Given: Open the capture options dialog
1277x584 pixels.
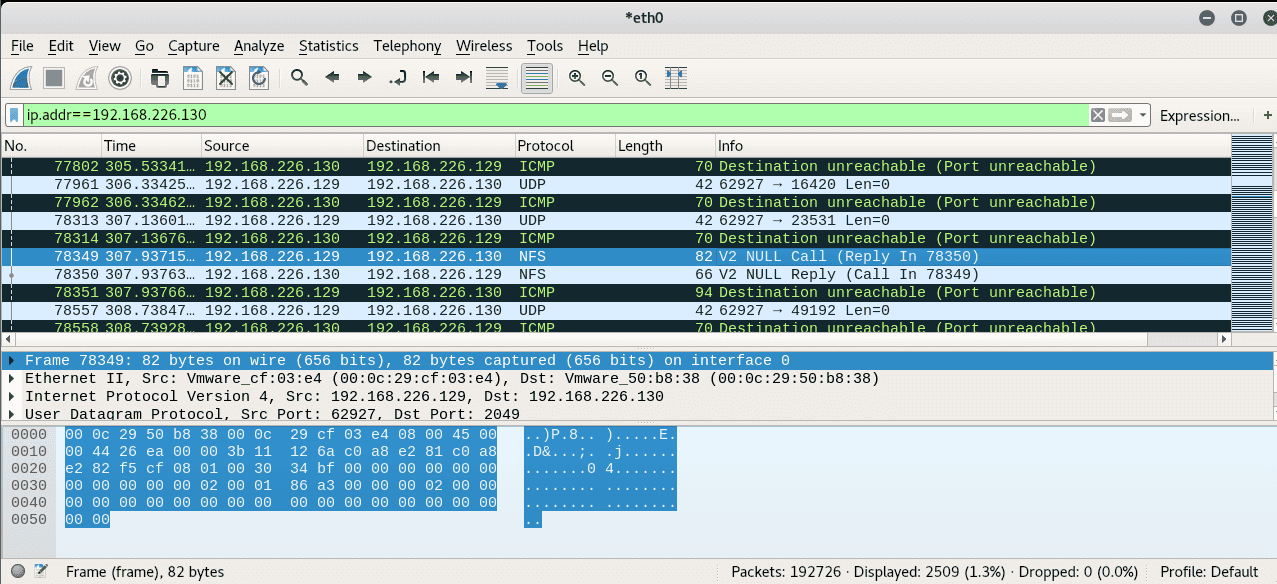Looking at the screenshot, I should (119, 78).
